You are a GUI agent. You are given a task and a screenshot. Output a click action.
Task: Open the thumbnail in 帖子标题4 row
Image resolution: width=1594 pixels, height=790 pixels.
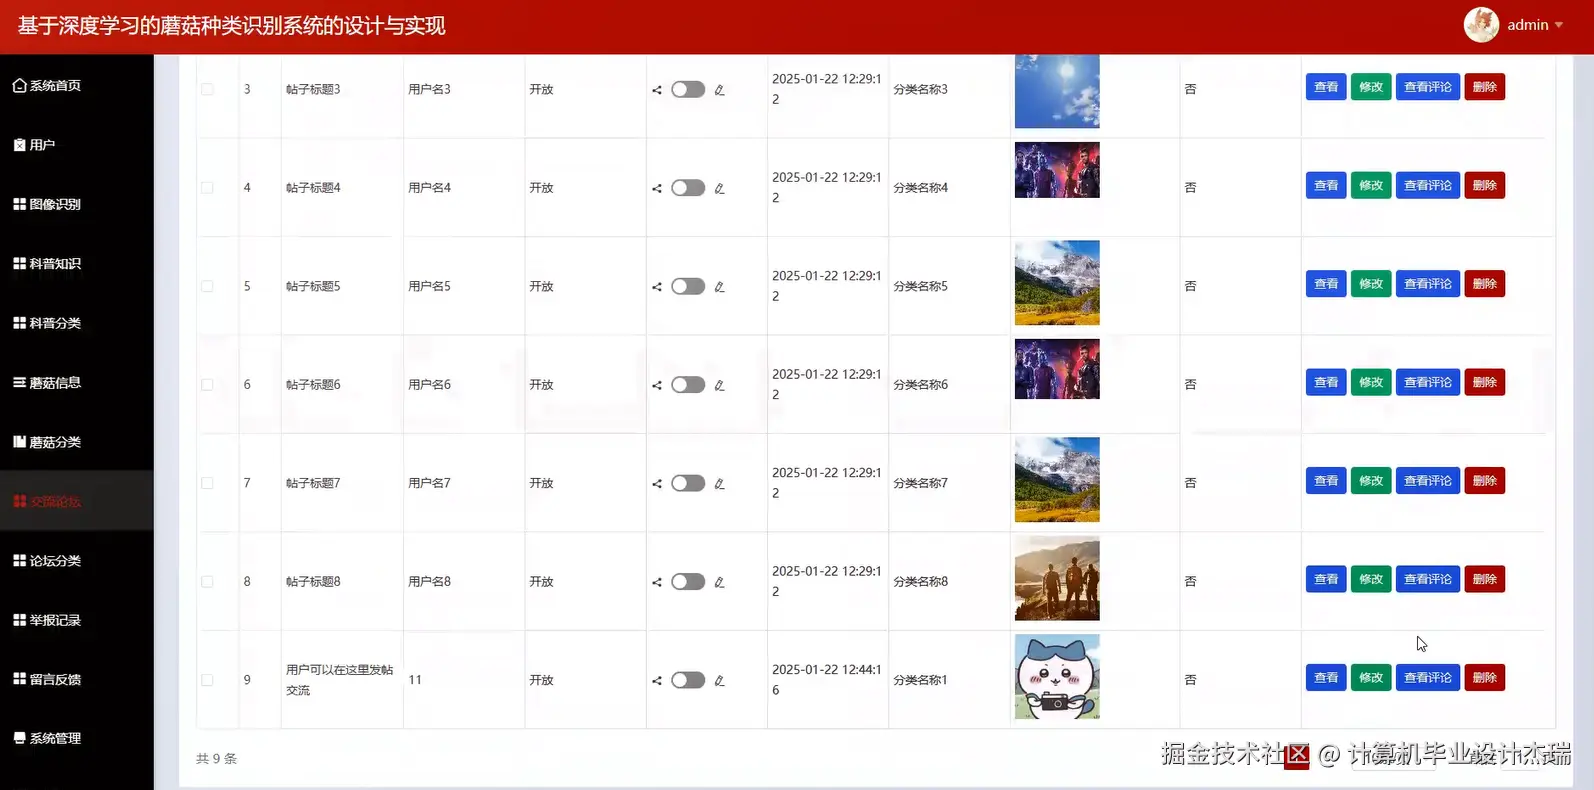[1057, 170]
